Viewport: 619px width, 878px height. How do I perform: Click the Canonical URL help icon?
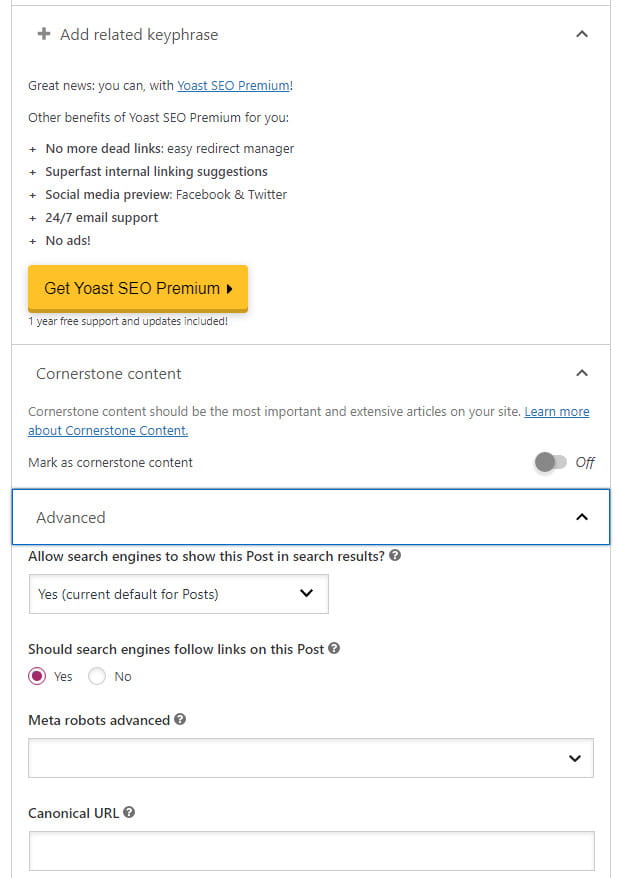129,813
